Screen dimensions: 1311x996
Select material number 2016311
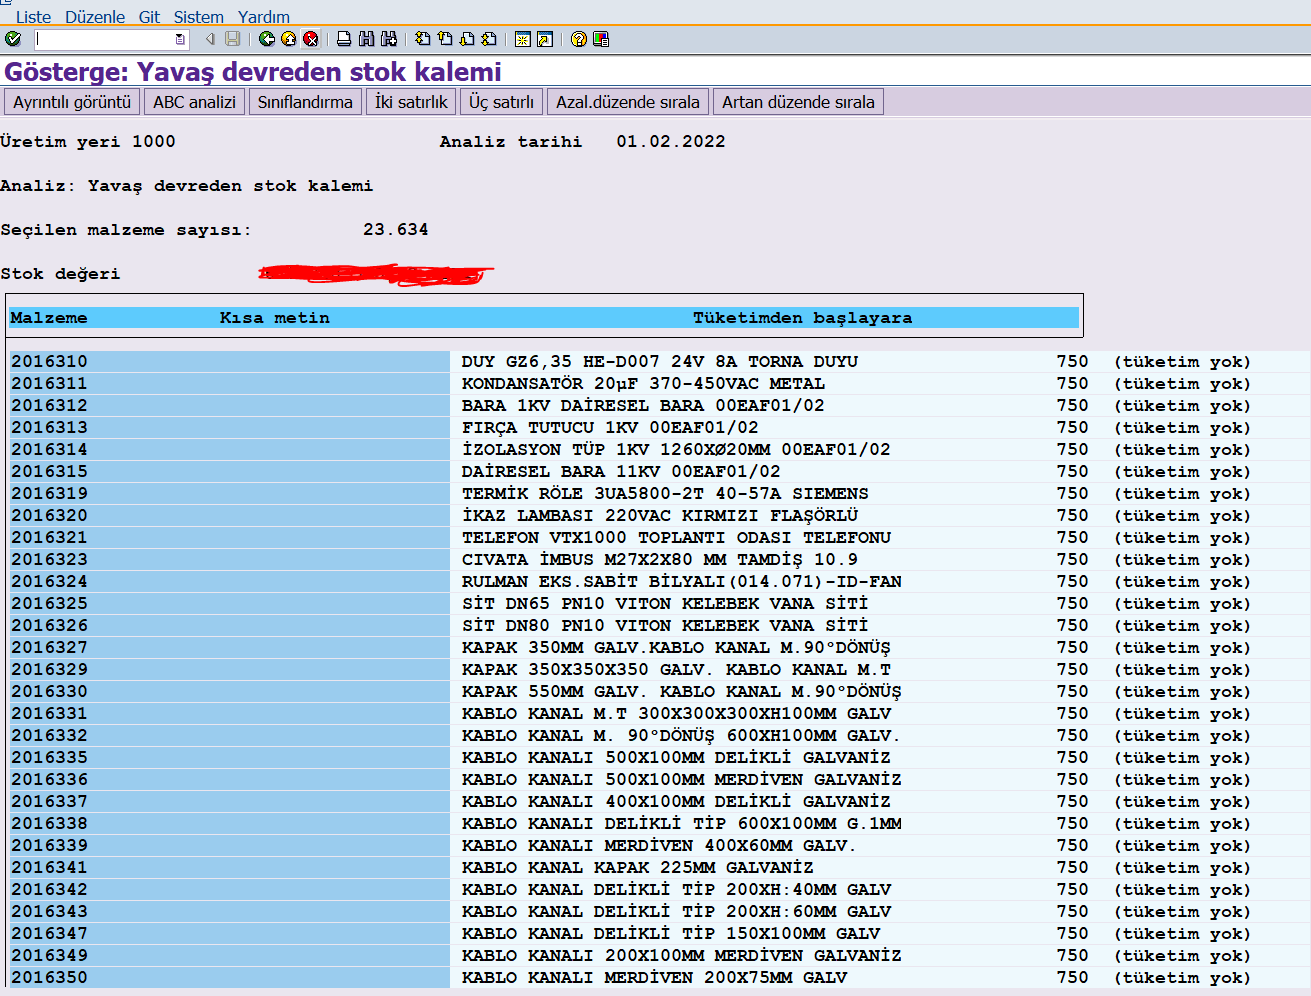49,384
